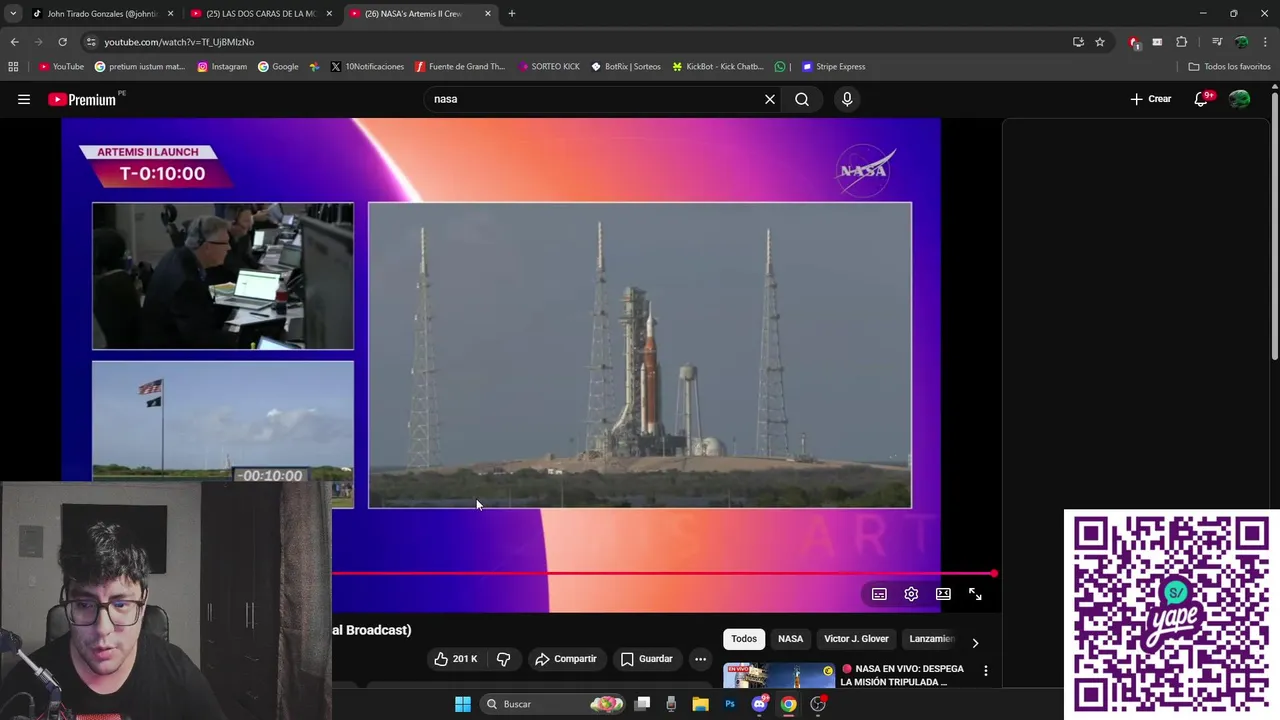The width and height of the screenshot is (1280, 720).
Task: Start voice search with microphone icon
Action: click(847, 99)
